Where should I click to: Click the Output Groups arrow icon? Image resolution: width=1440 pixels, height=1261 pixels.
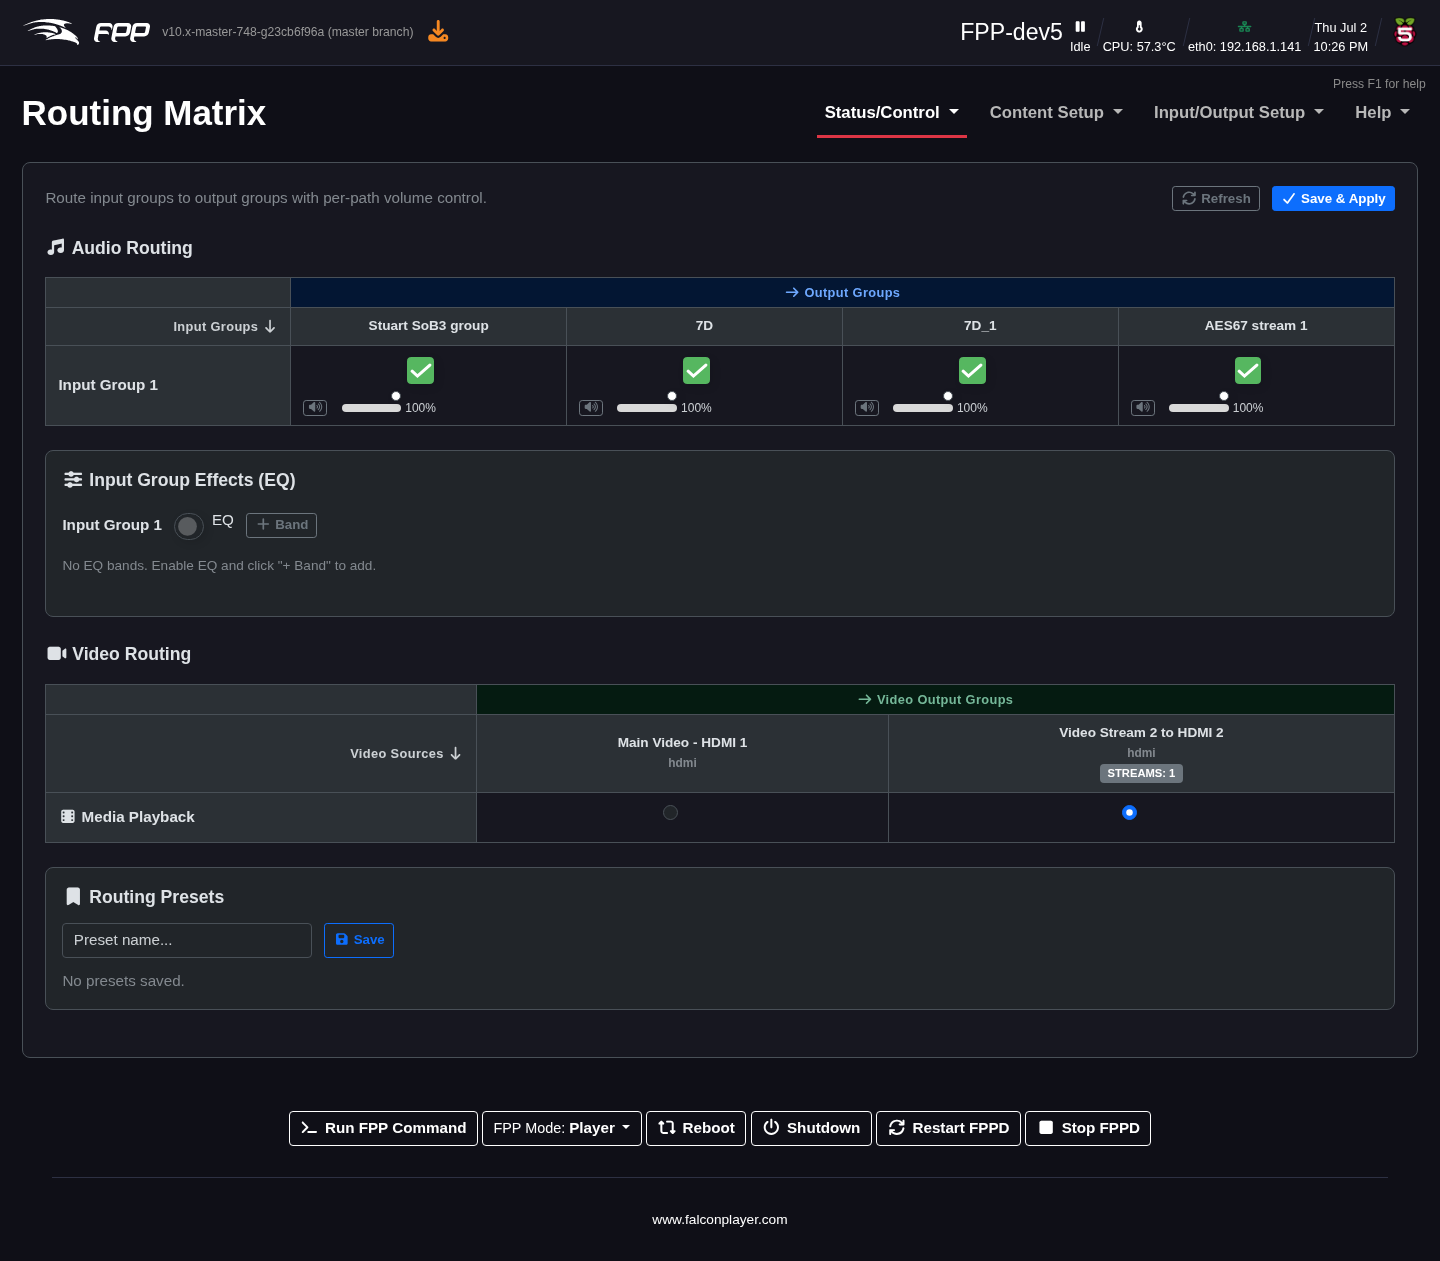click(792, 293)
